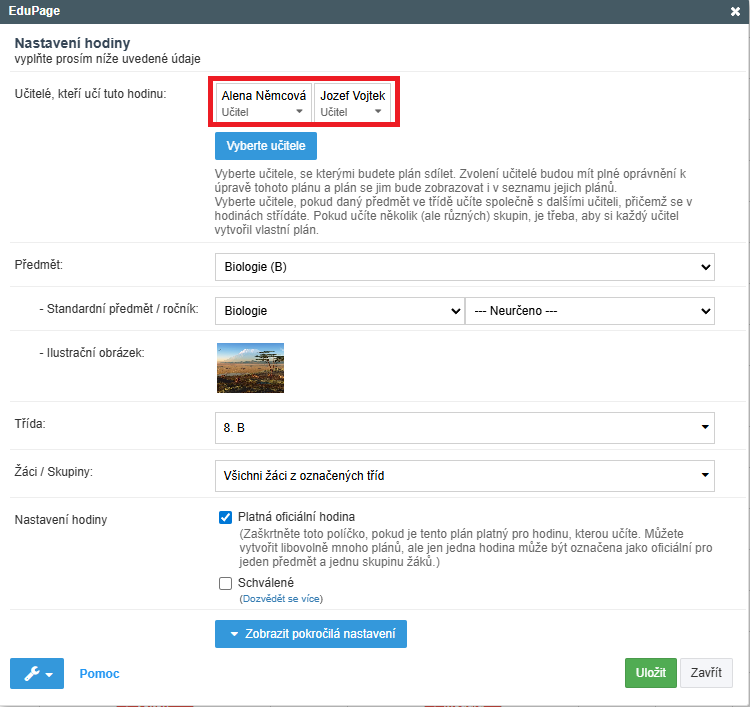750x707 pixels.
Task: Open the Třída selector showing 8. B
Action: [x=464, y=427]
